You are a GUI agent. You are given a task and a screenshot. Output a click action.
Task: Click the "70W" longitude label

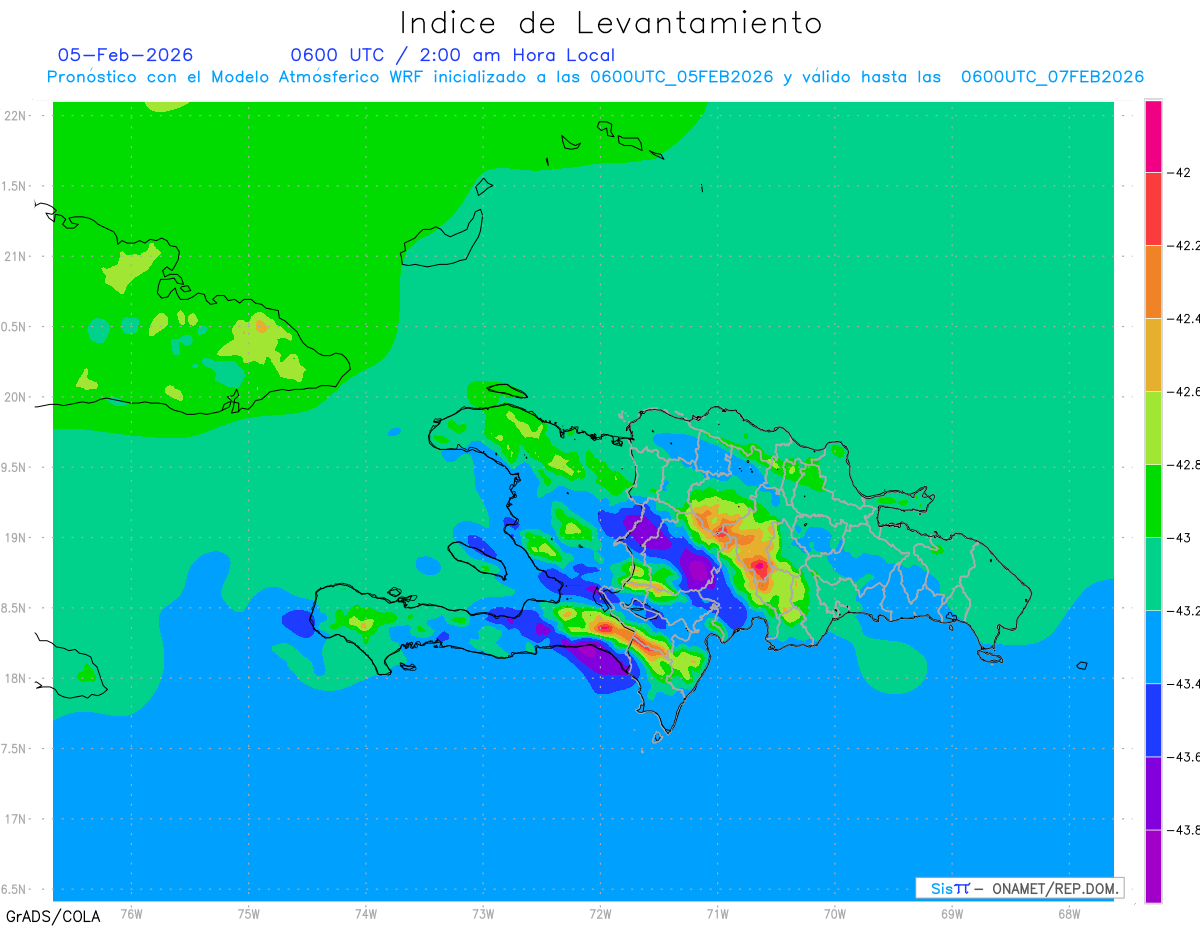(835, 913)
